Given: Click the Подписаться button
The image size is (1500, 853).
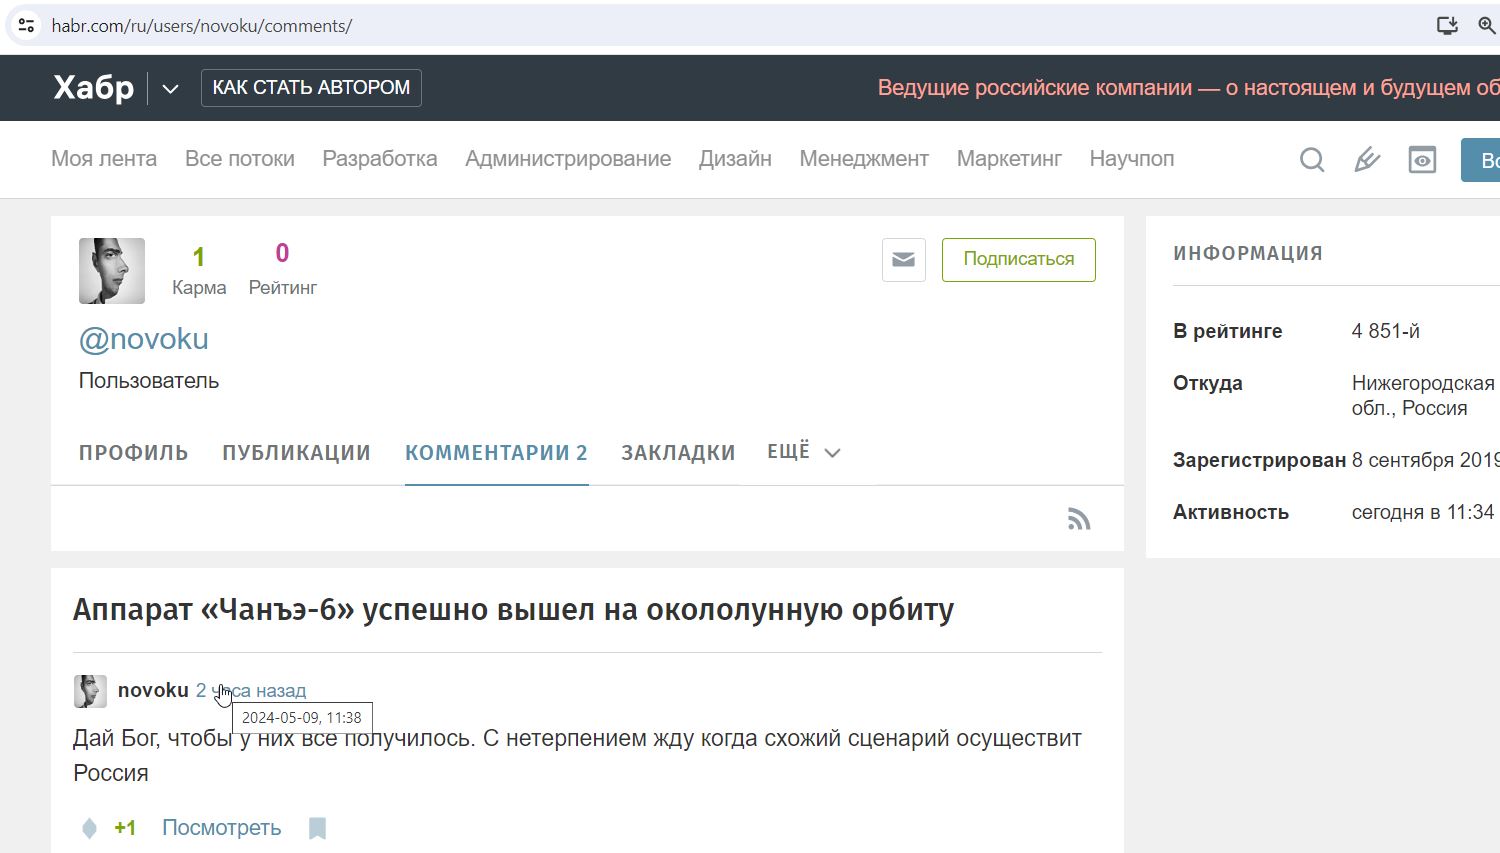Looking at the screenshot, I should point(1019,260).
